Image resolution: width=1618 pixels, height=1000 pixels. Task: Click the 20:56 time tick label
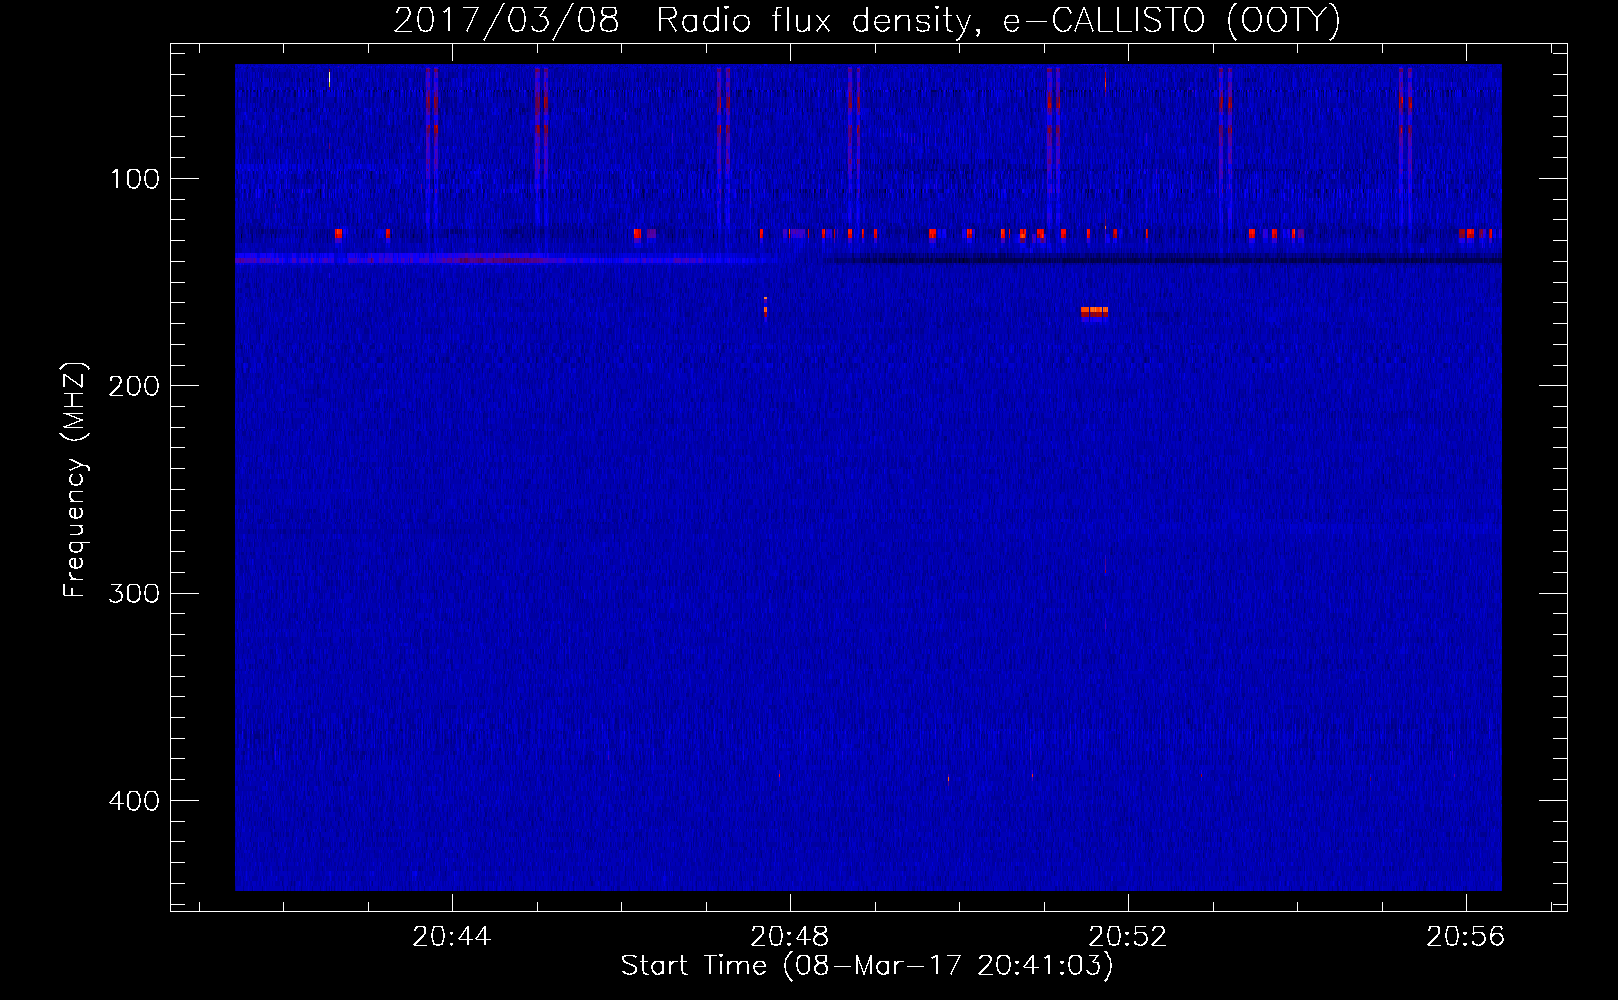[x=1466, y=937]
